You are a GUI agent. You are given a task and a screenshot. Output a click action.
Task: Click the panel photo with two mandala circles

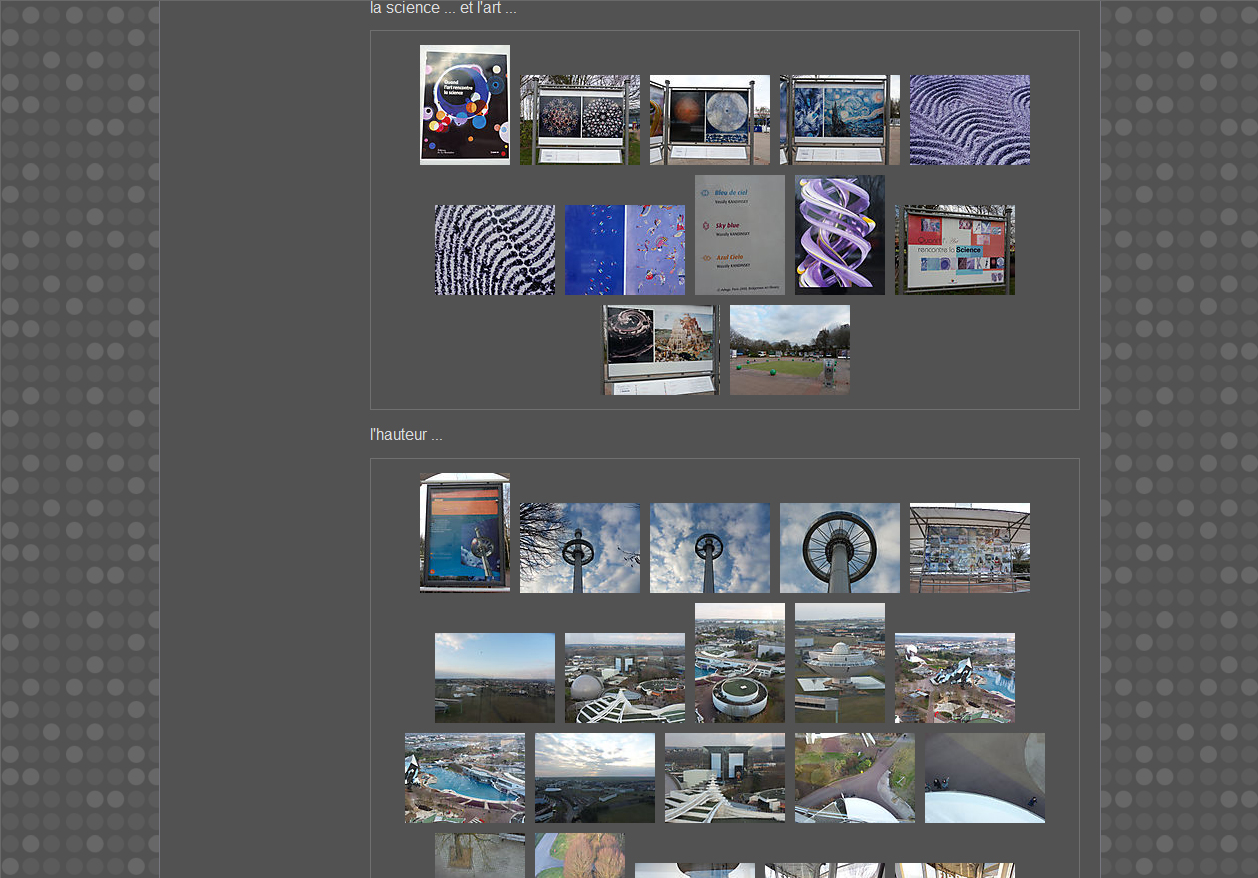(x=579, y=119)
